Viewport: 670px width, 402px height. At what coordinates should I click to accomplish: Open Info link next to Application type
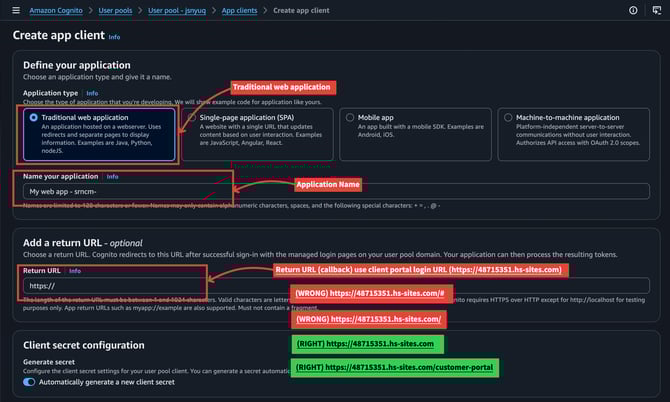(x=92, y=93)
